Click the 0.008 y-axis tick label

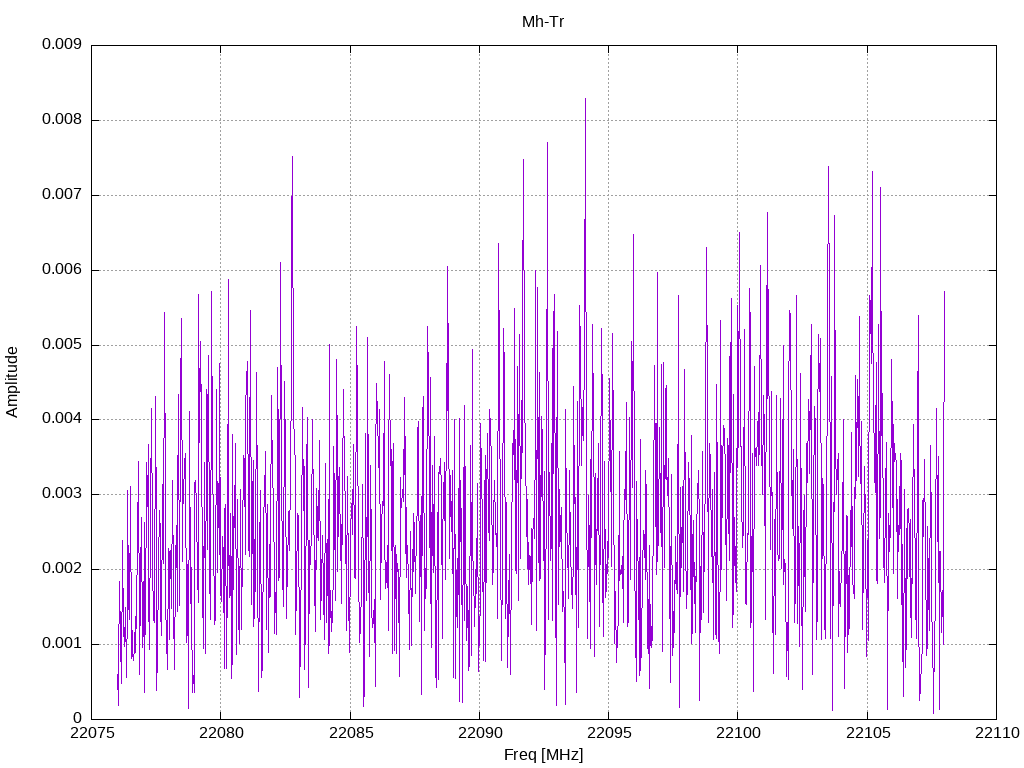62,120
